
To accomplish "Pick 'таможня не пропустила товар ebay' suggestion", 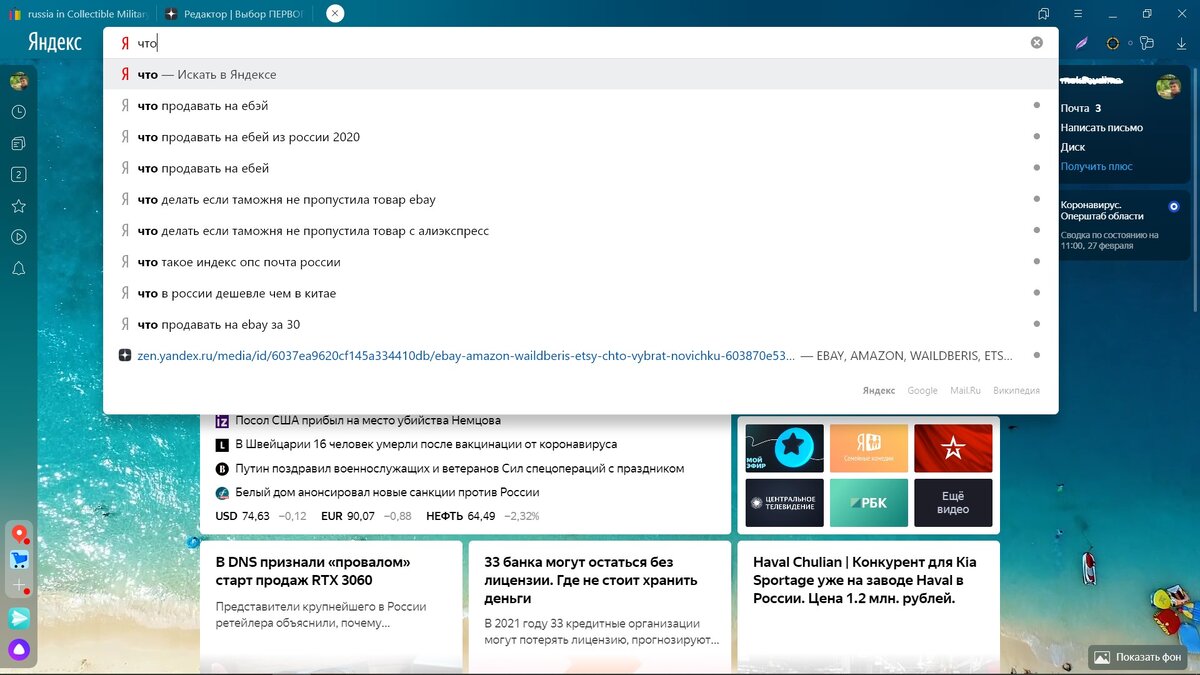I will coord(580,199).
